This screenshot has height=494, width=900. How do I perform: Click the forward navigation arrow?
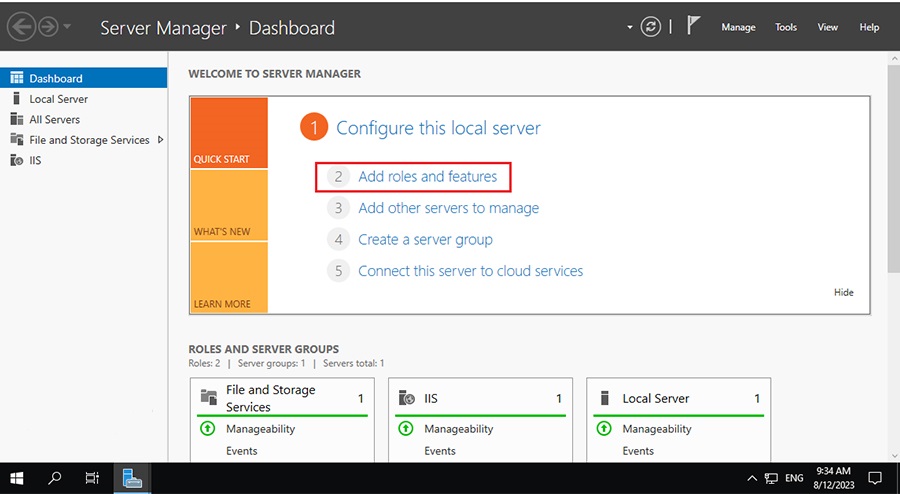[48, 27]
